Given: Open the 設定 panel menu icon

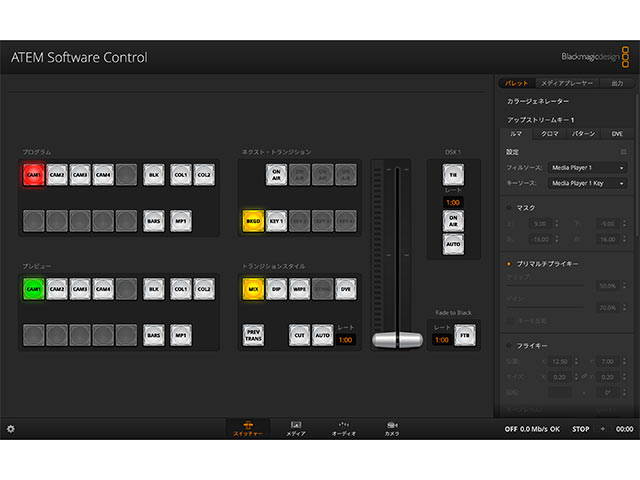Looking at the screenshot, I should point(623,152).
